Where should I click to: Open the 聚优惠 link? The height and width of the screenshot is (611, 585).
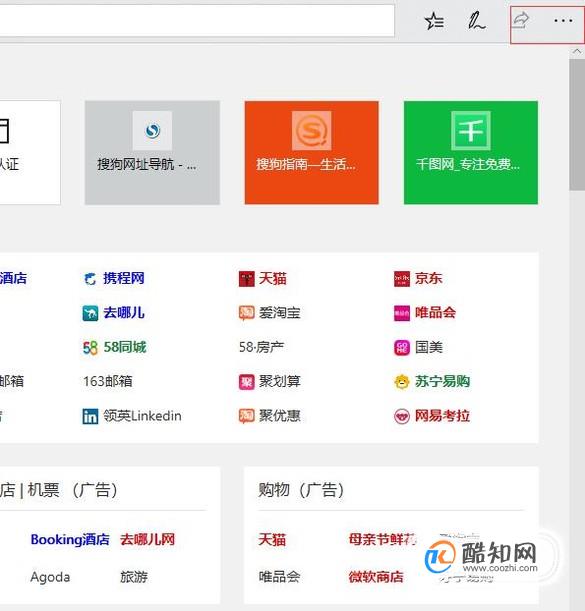pyautogui.click(x=279, y=416)
